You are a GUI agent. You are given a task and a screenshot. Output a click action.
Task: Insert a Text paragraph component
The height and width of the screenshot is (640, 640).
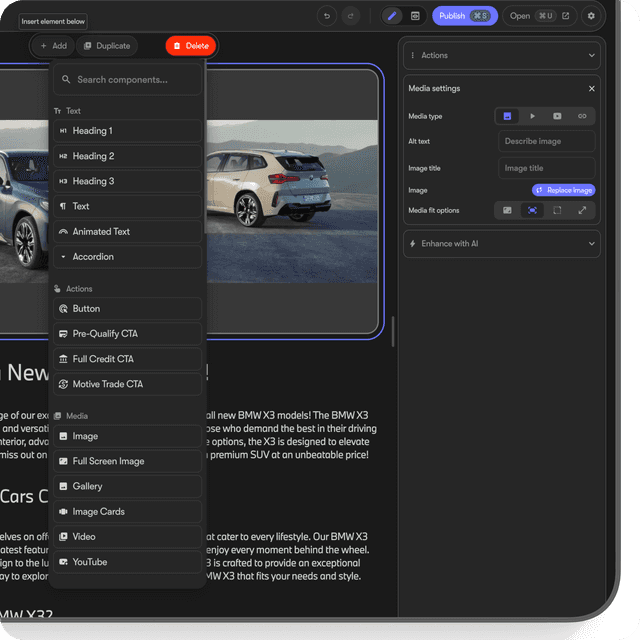click(x=127, y=207)
